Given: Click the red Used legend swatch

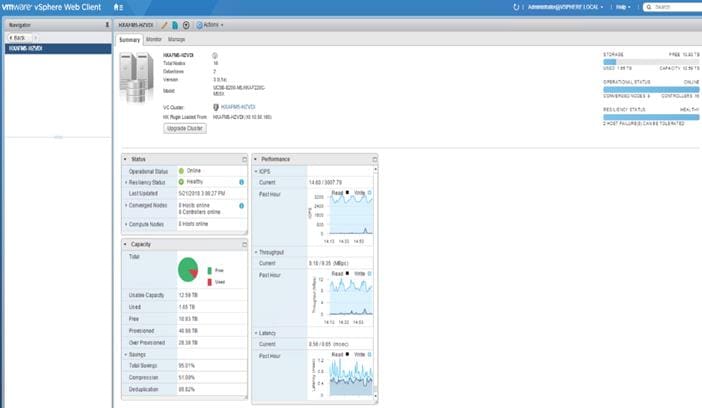Looking at the screenshot, I should 210,282.
